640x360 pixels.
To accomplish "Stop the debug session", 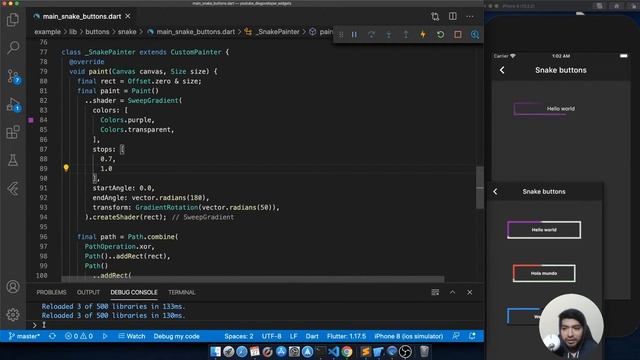I will coord(458,35).
